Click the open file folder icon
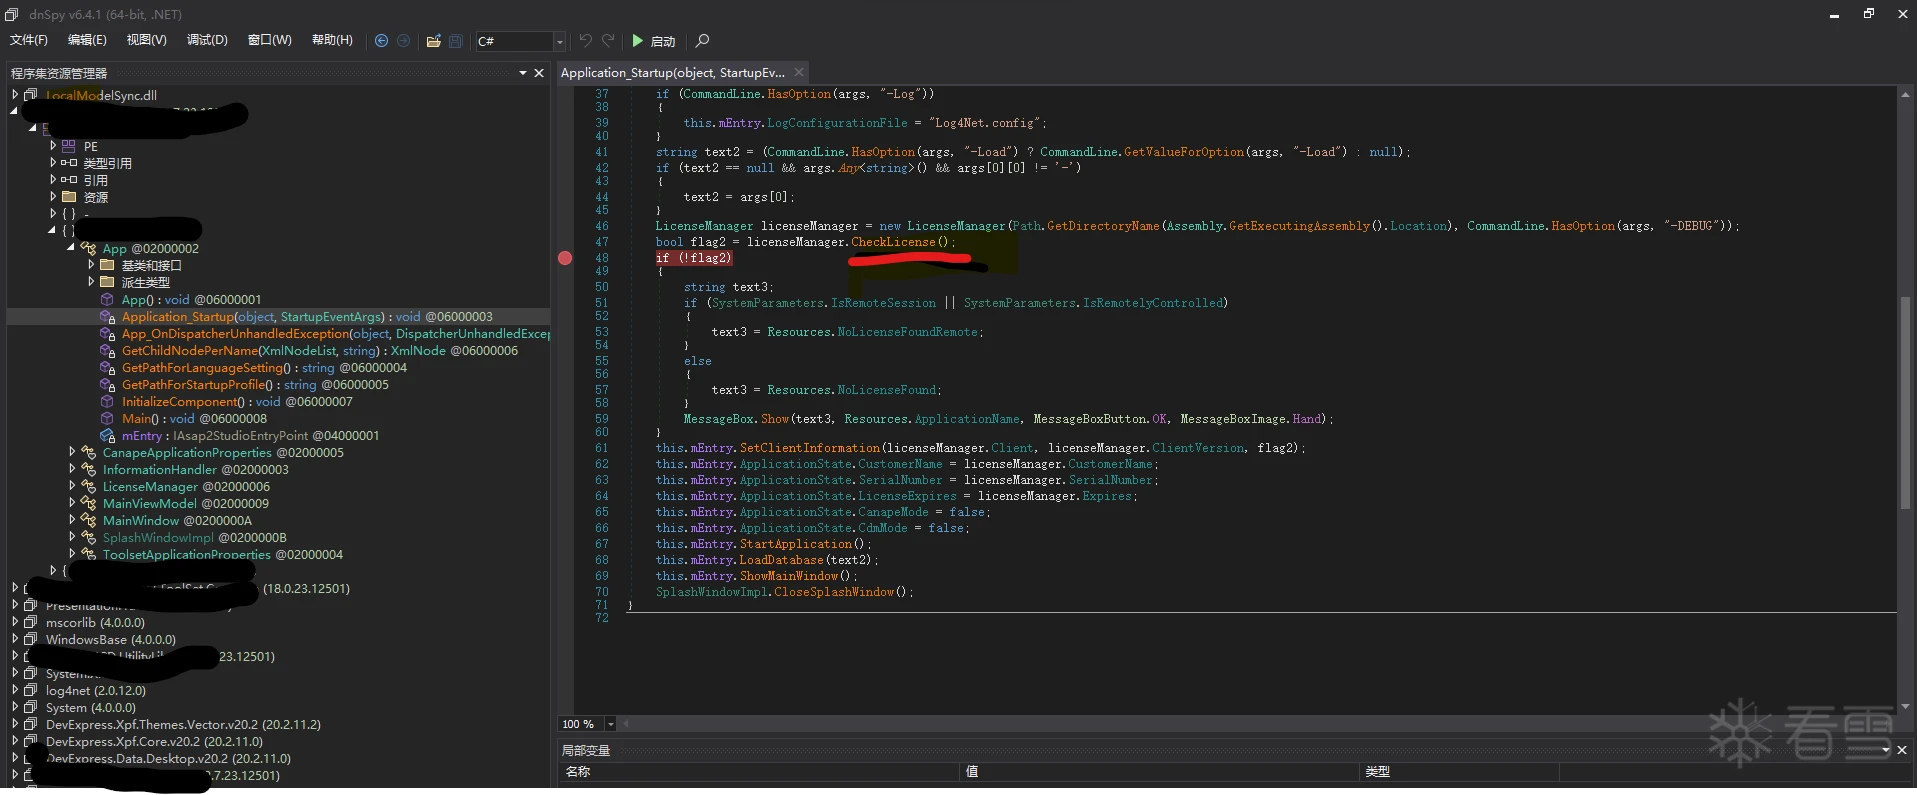 433,41
